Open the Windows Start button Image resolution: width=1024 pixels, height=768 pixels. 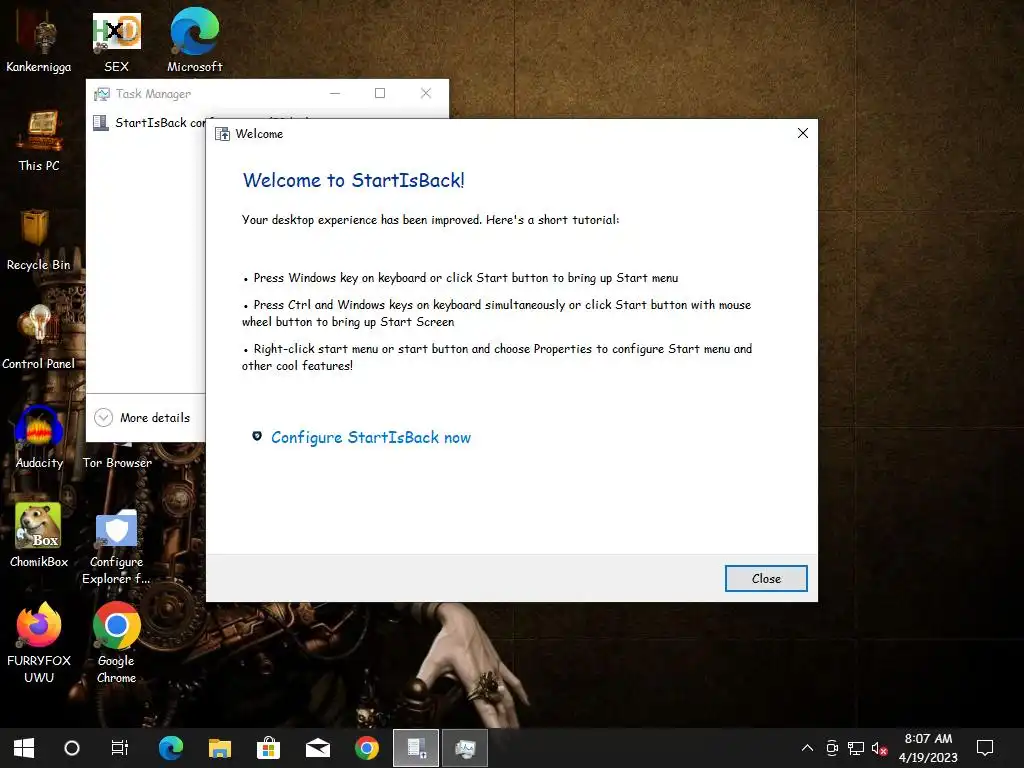point(24,748)
